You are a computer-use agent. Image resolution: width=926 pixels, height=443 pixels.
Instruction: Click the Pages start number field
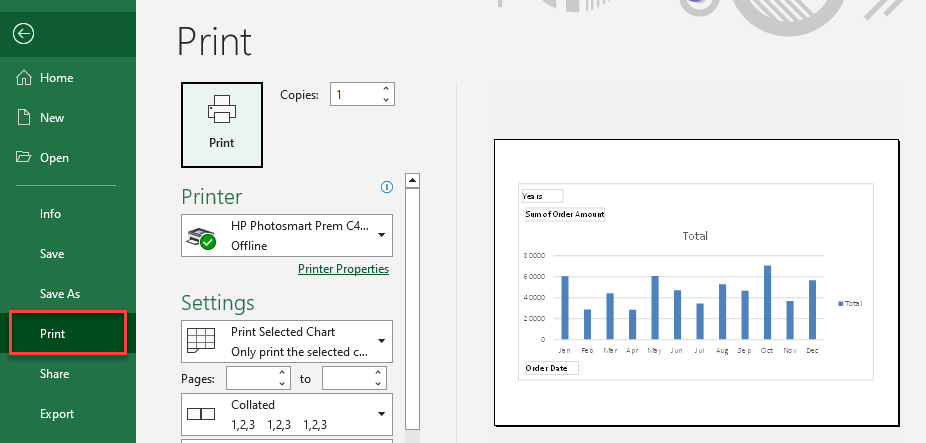(251, 378)
